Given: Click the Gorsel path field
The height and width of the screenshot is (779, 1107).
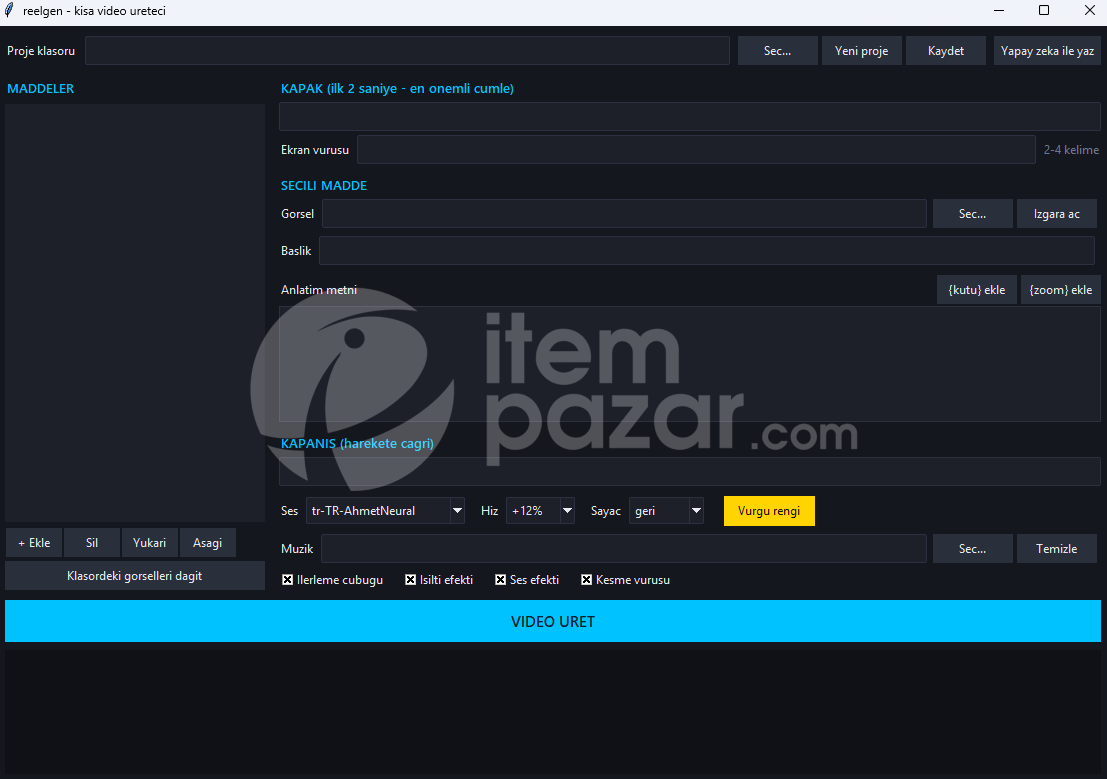Looking at the screenshot, I should click(624, 213).
